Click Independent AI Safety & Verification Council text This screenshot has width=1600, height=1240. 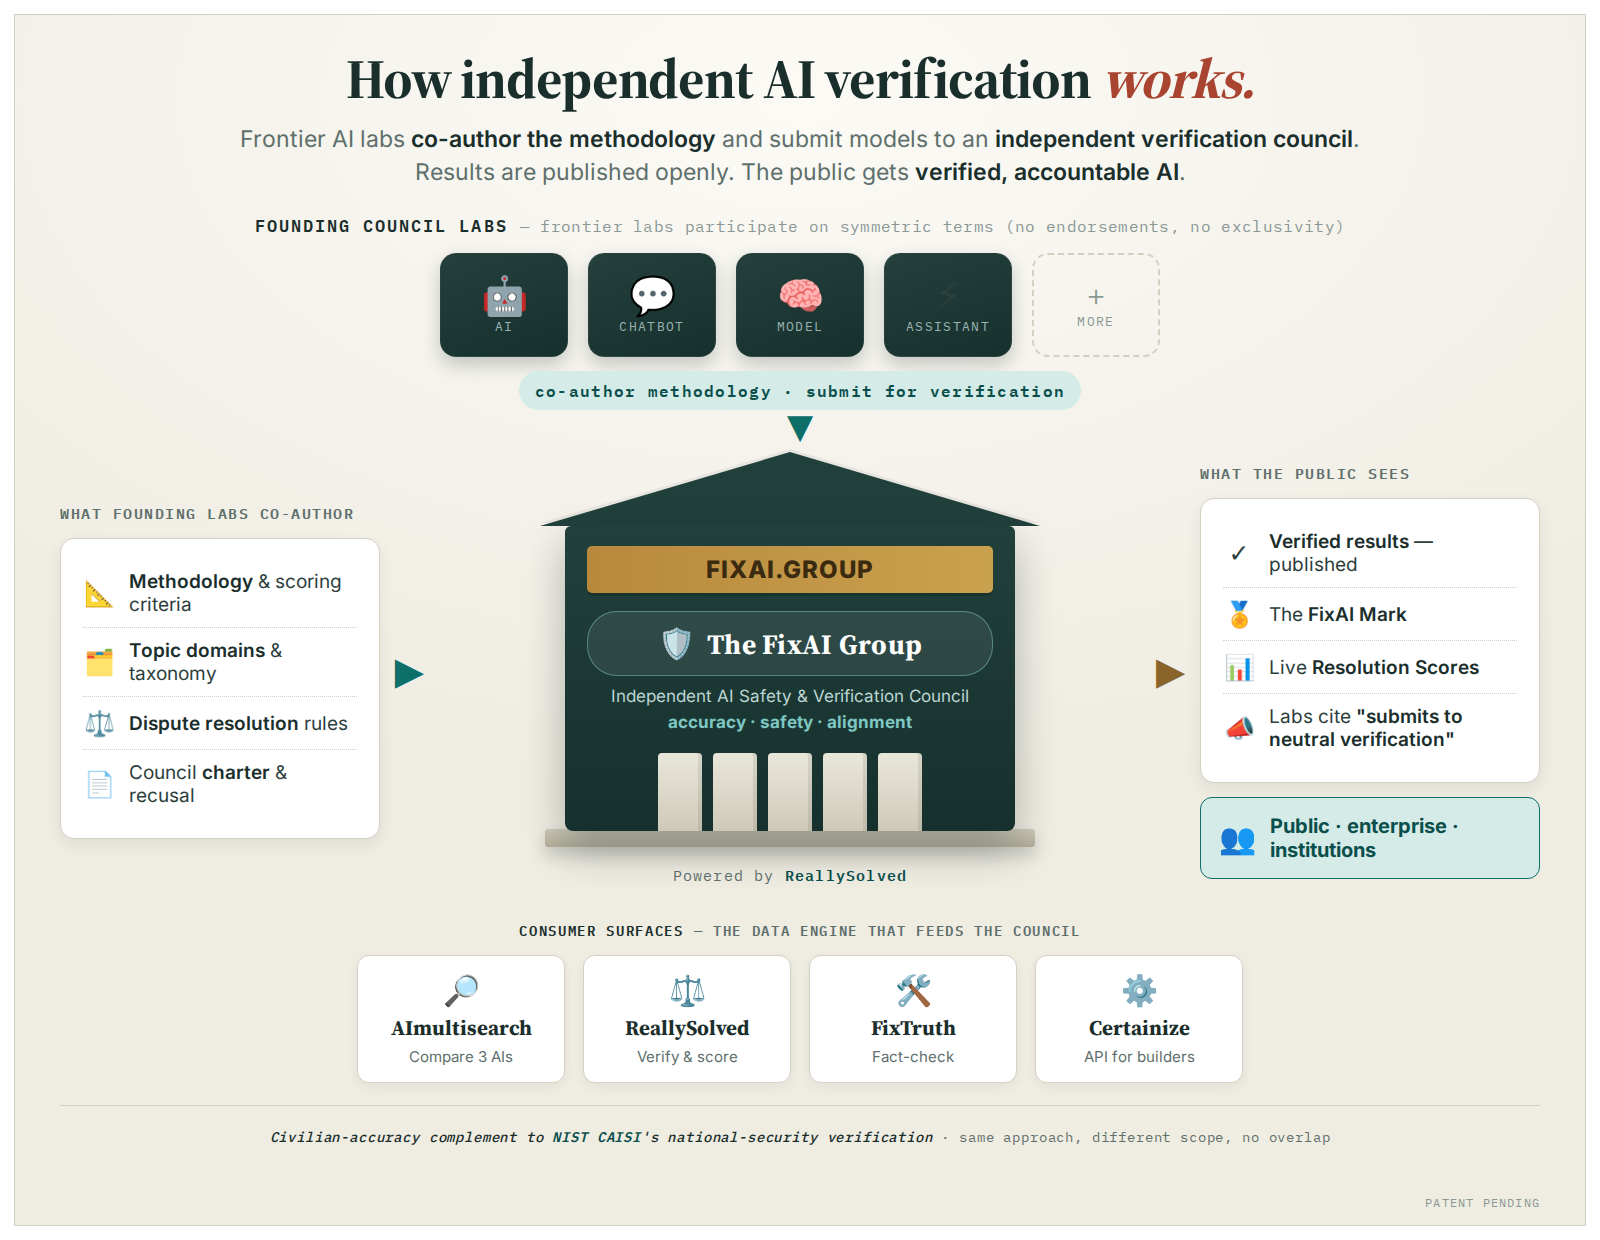(790, 696)
